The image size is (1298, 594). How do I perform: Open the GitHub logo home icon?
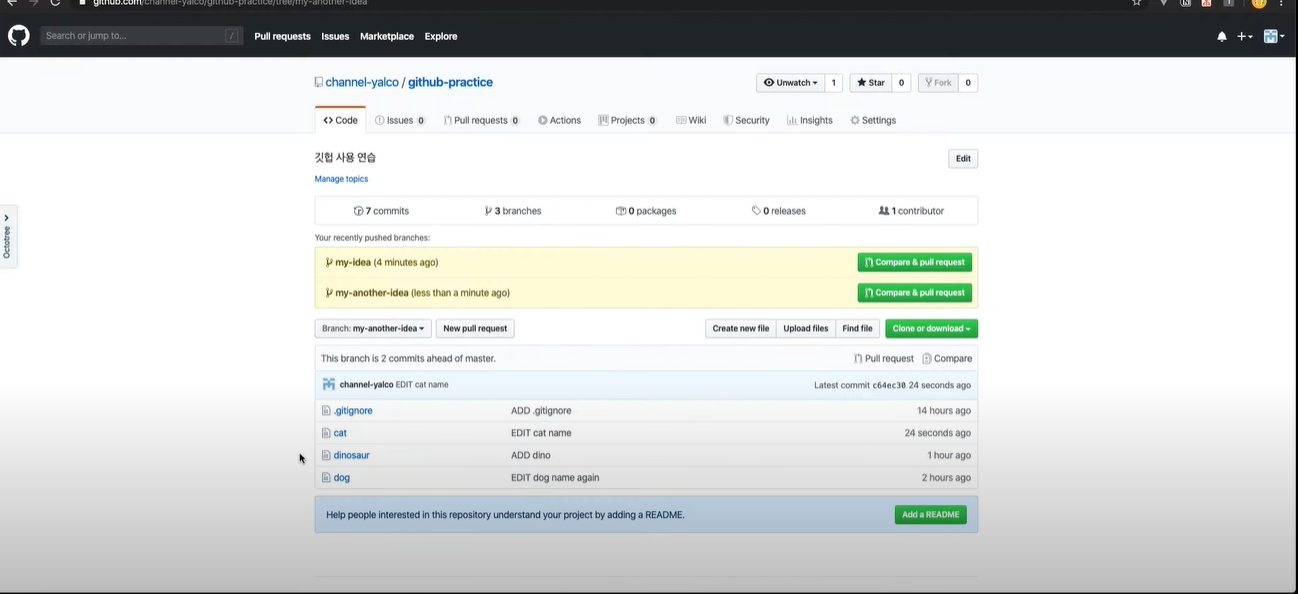(19, 36)
